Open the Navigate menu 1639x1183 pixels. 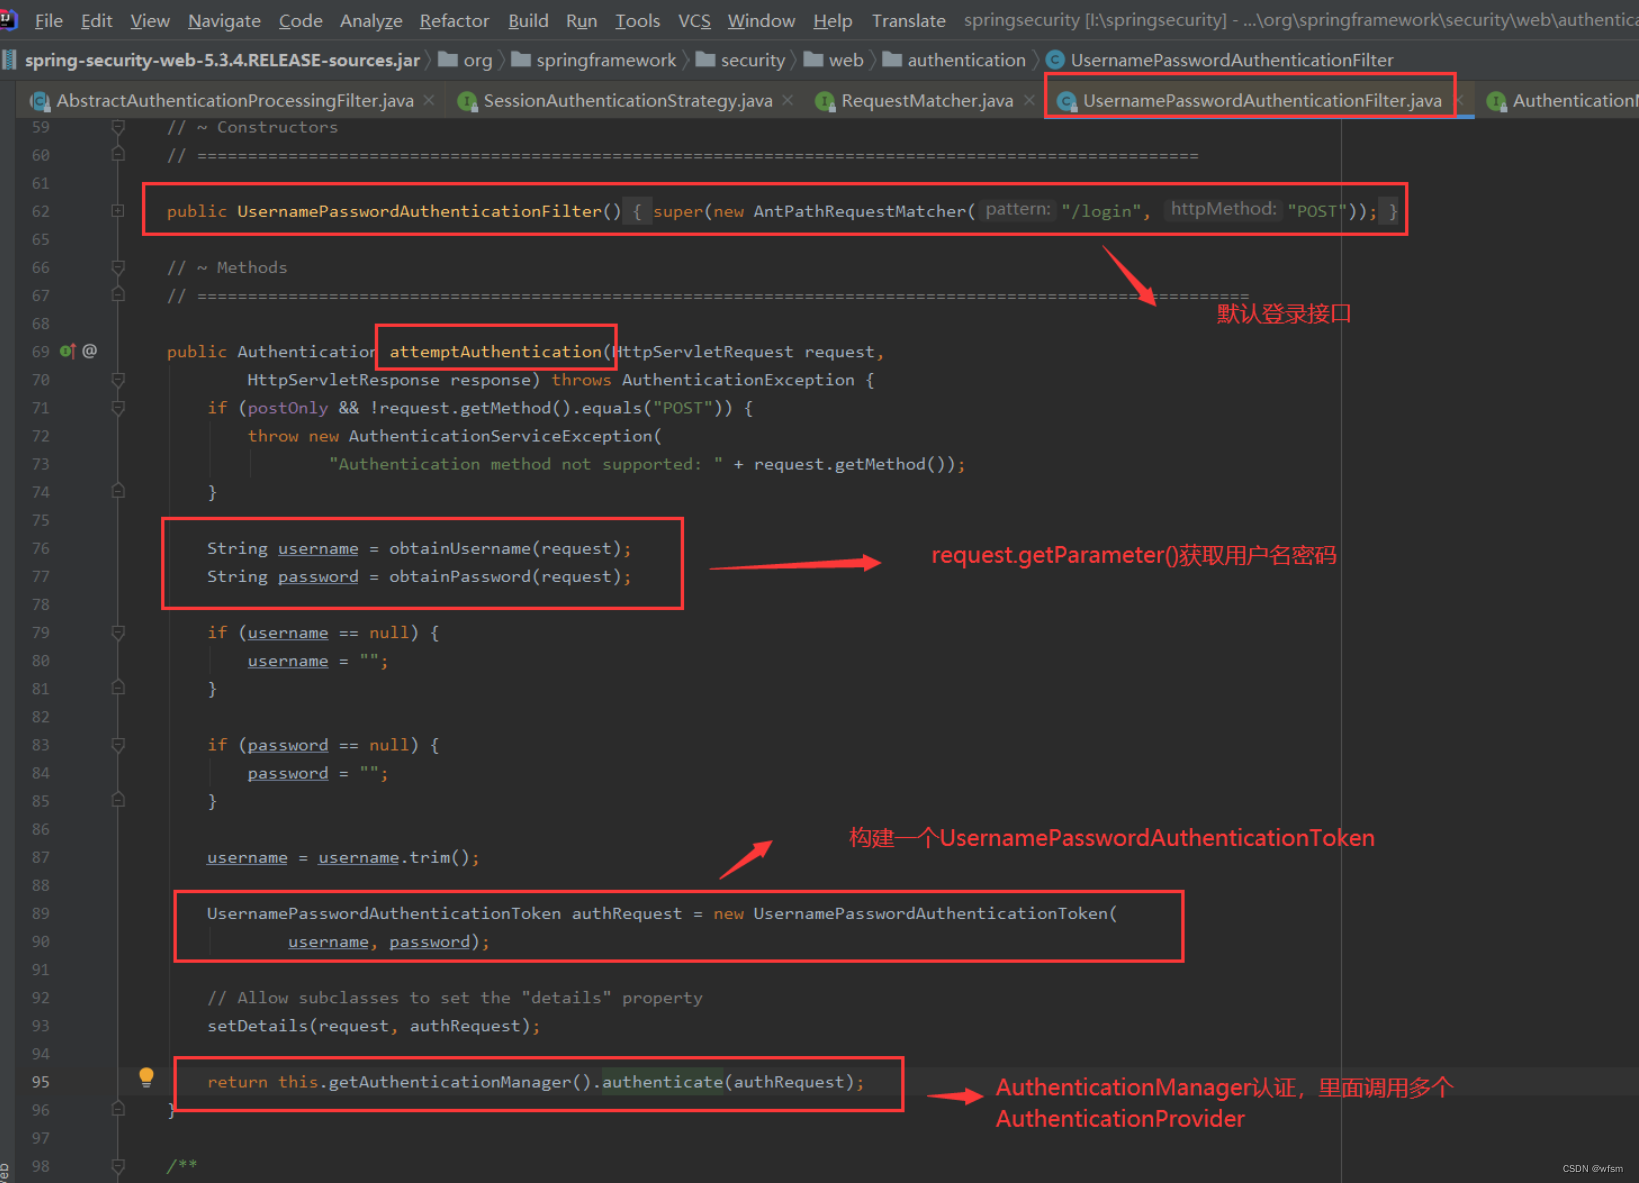pyautogui.click(x=224, y=20)
